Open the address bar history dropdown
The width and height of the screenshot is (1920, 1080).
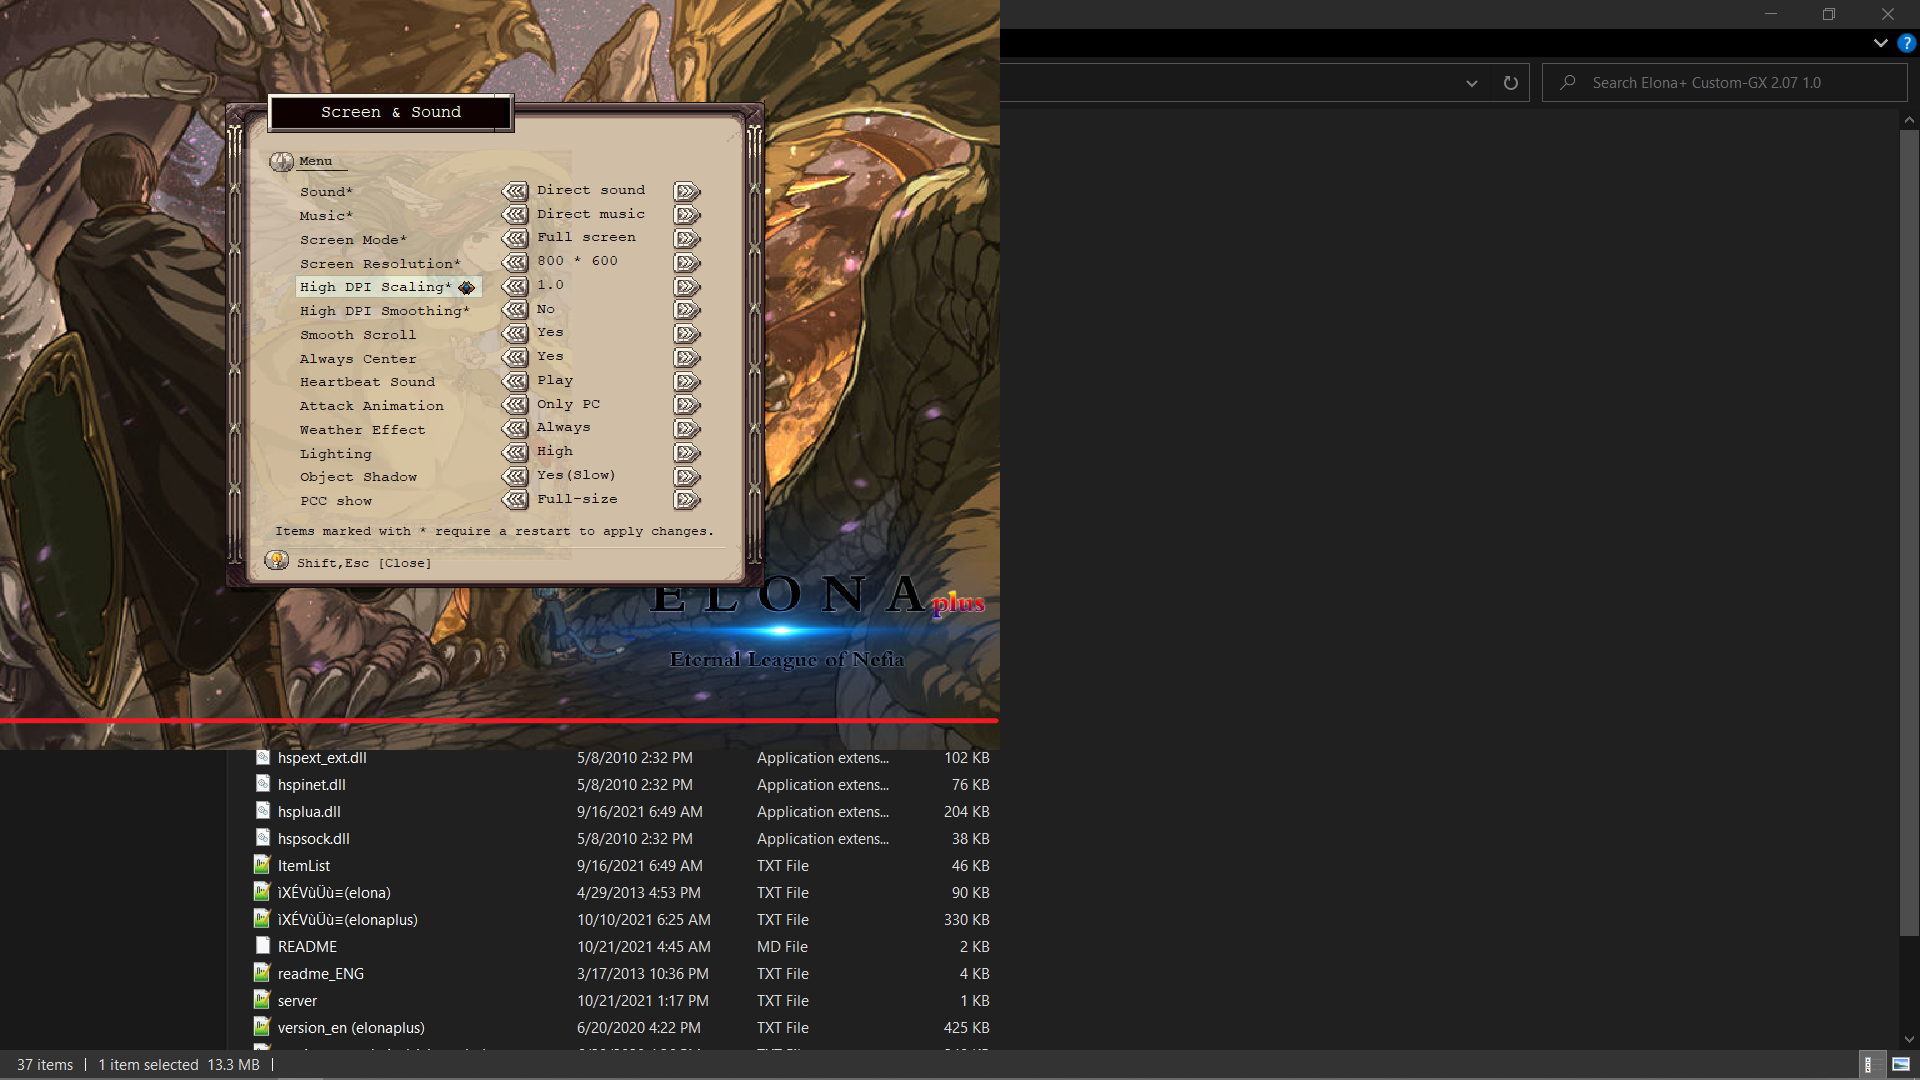click(x=1471, y=82)
